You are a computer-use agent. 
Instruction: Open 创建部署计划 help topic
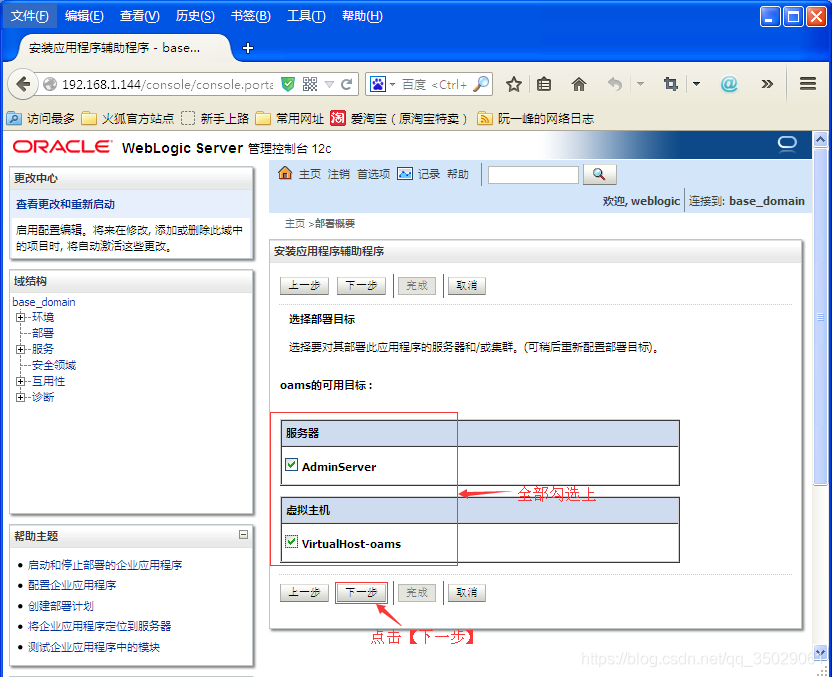(61, 606)
